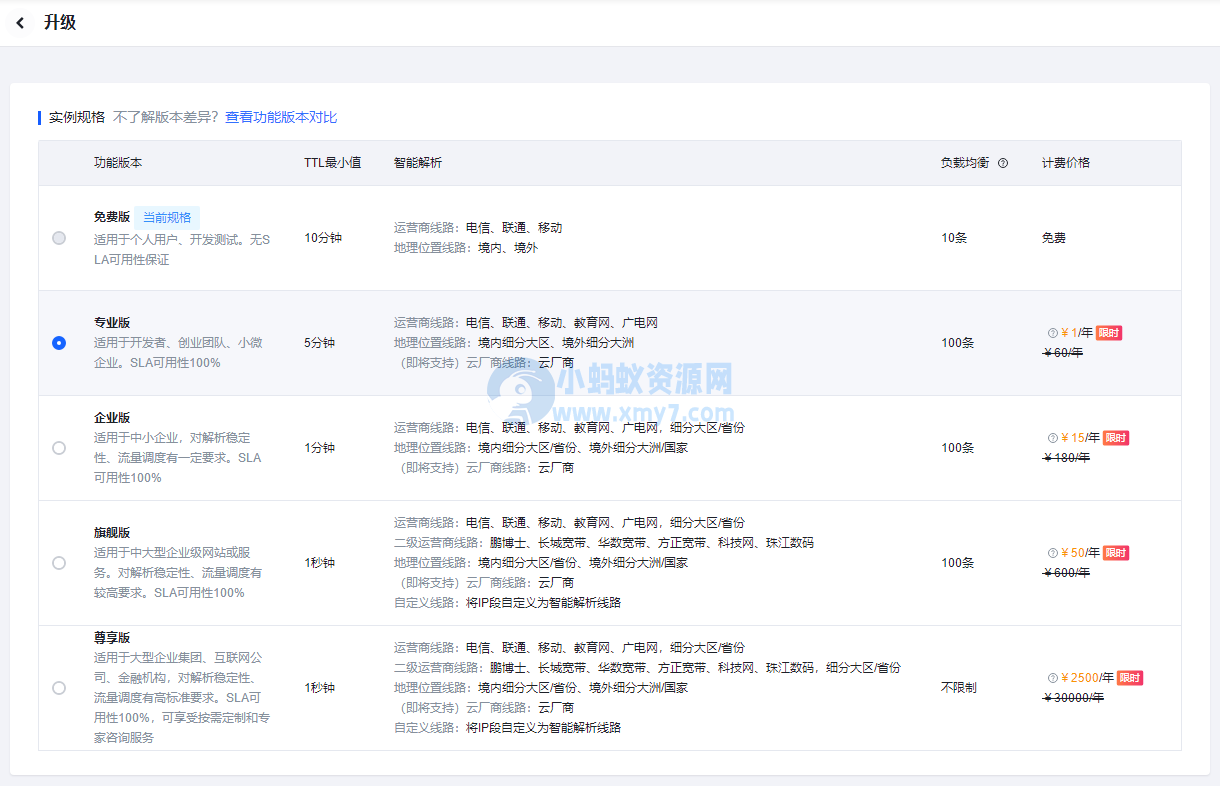Click the 不限制 load balancing value
The width and height of the screenshot is (1220, 786).
click(x=959, y=688)
